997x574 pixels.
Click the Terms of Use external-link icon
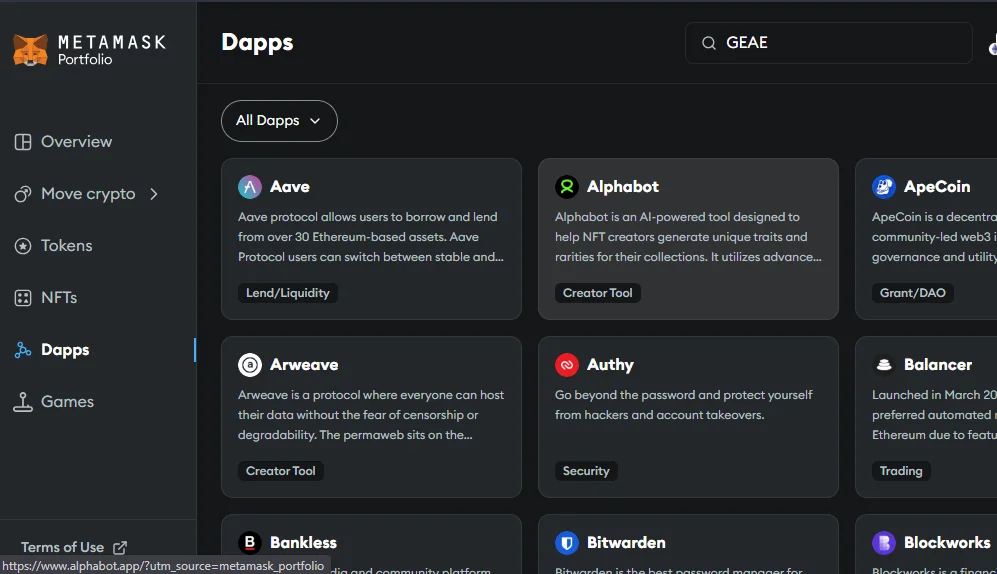click(120, 547)
